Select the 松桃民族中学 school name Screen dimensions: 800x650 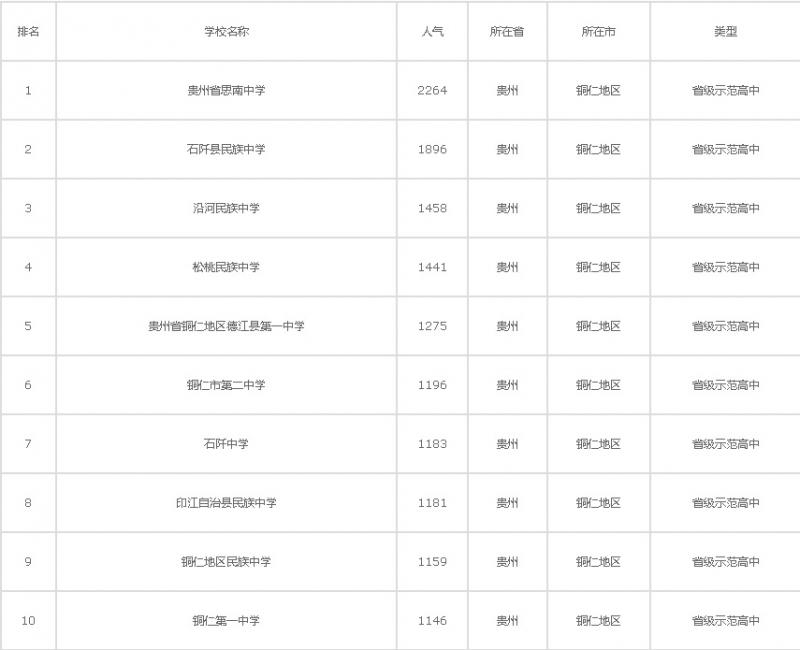[226, 267]
